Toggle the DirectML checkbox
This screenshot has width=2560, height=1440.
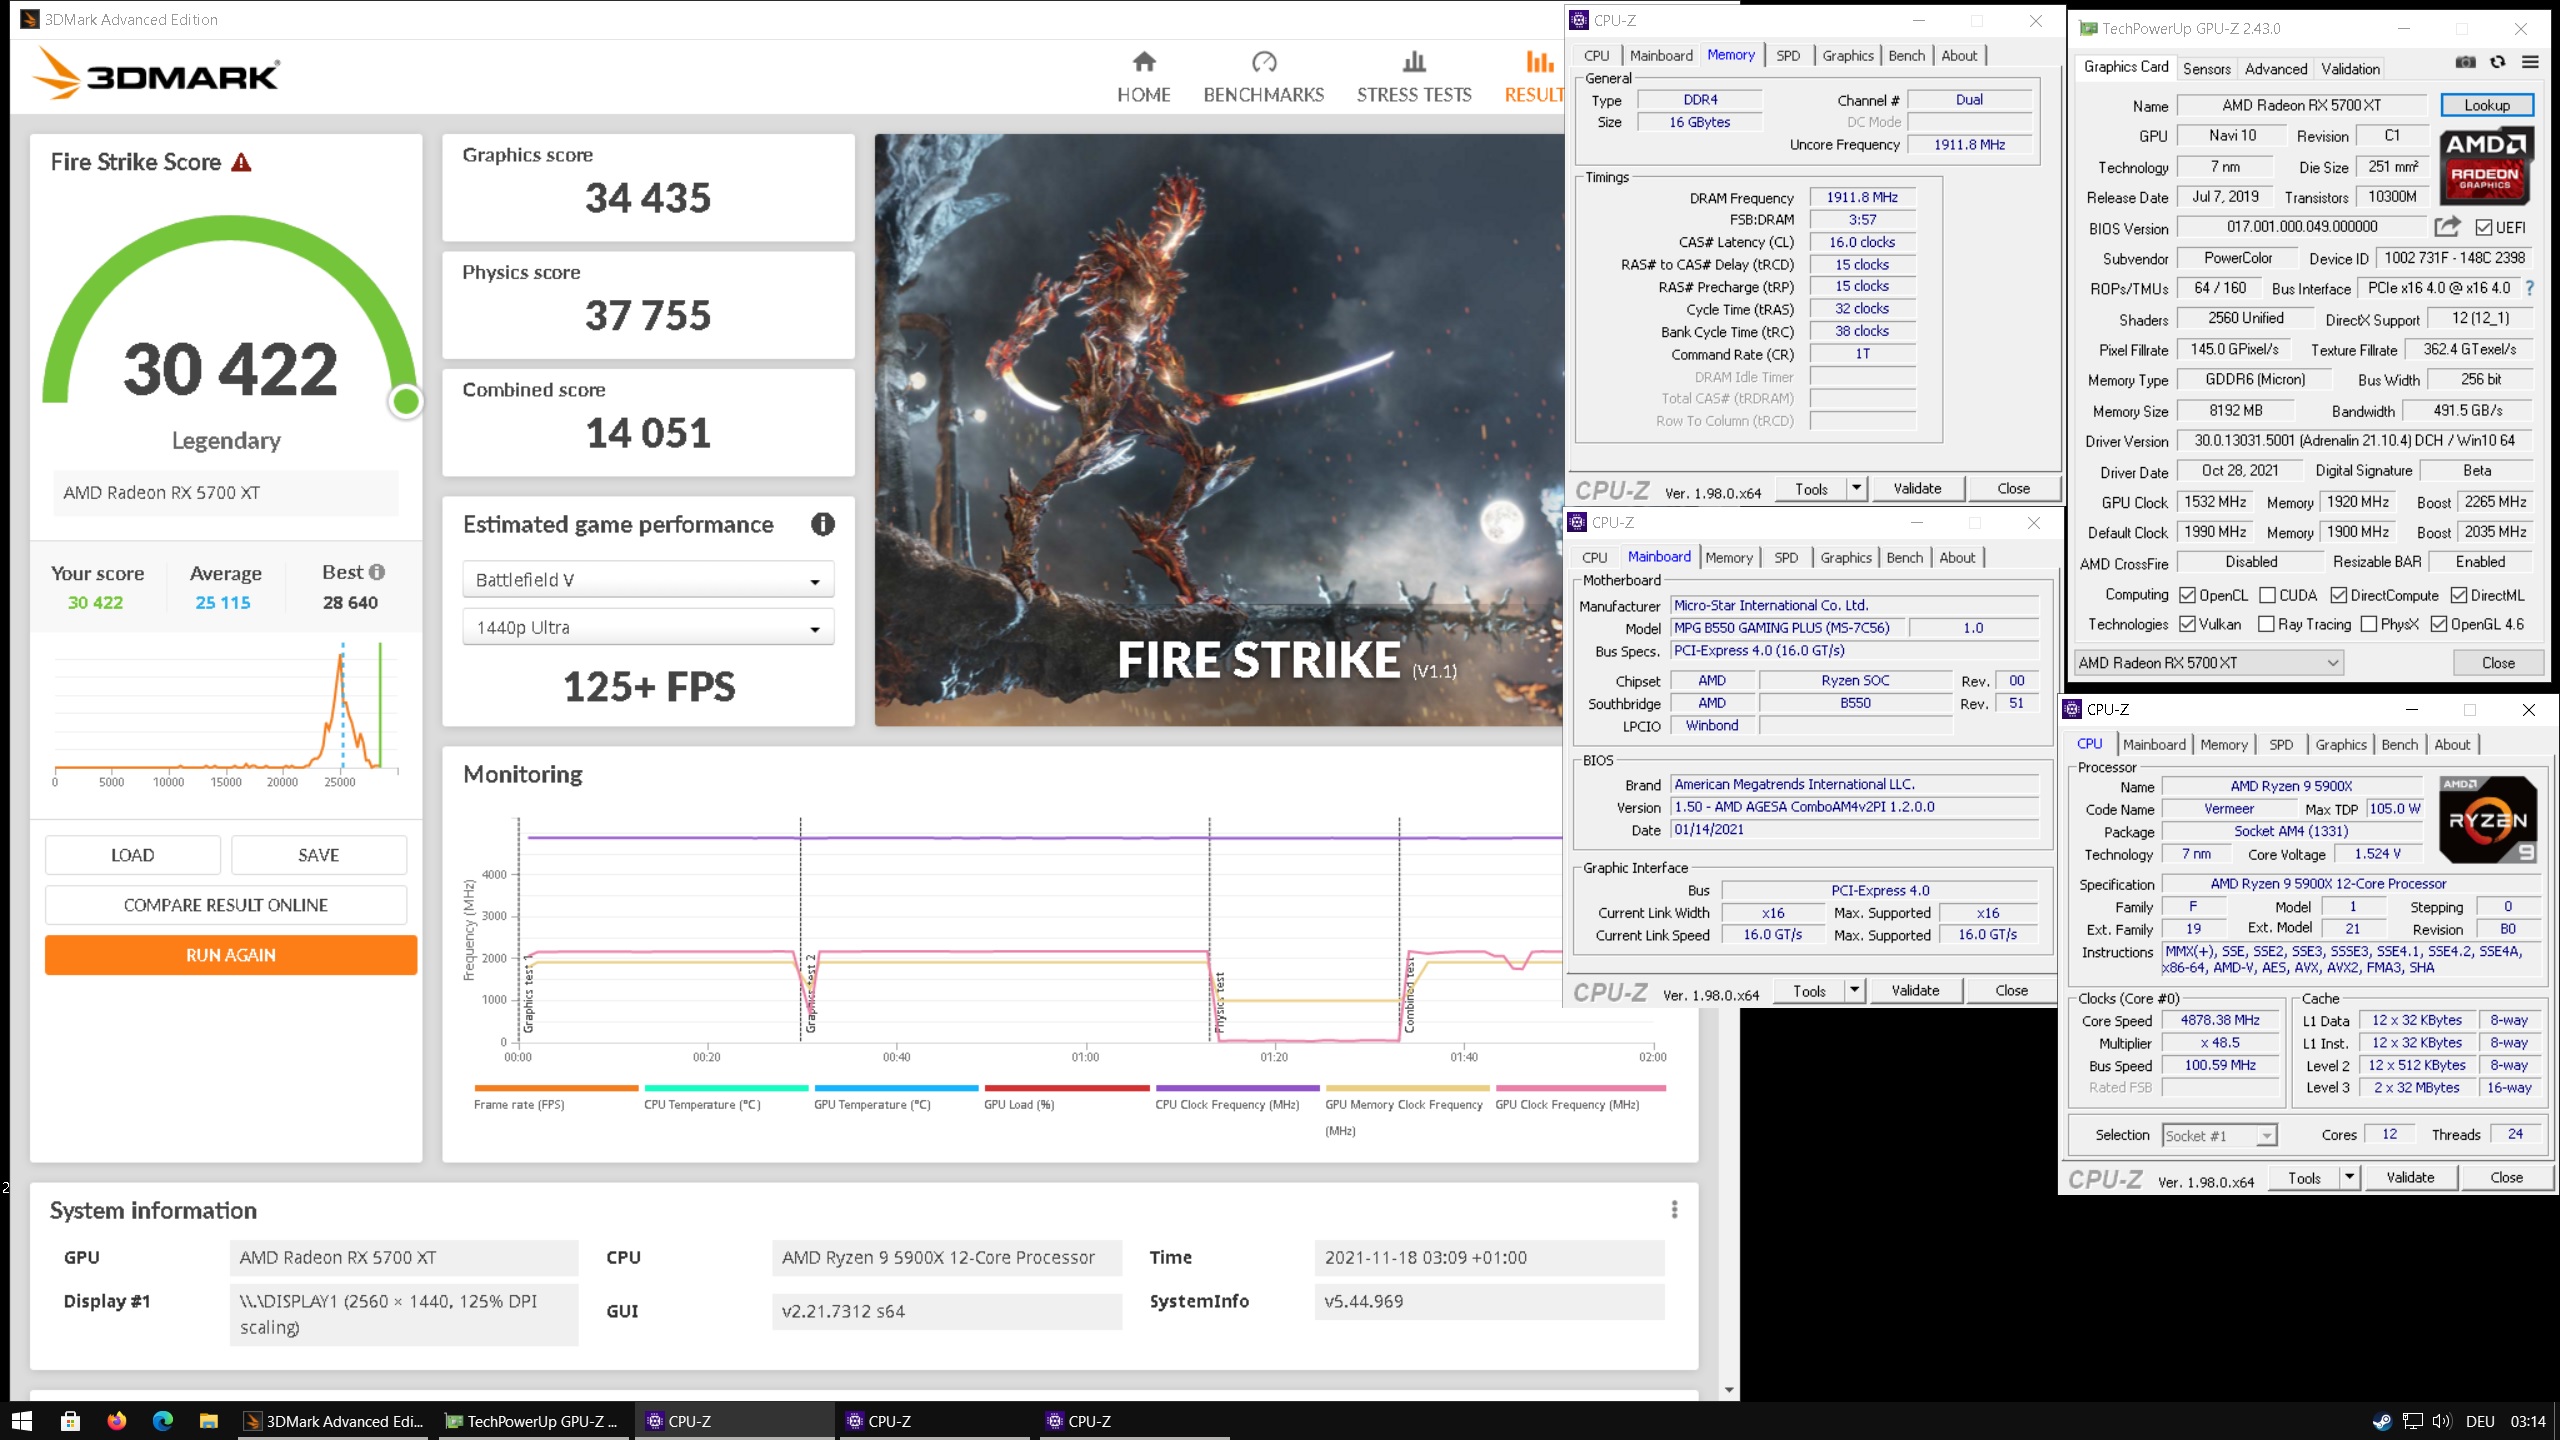(2459, 596)
